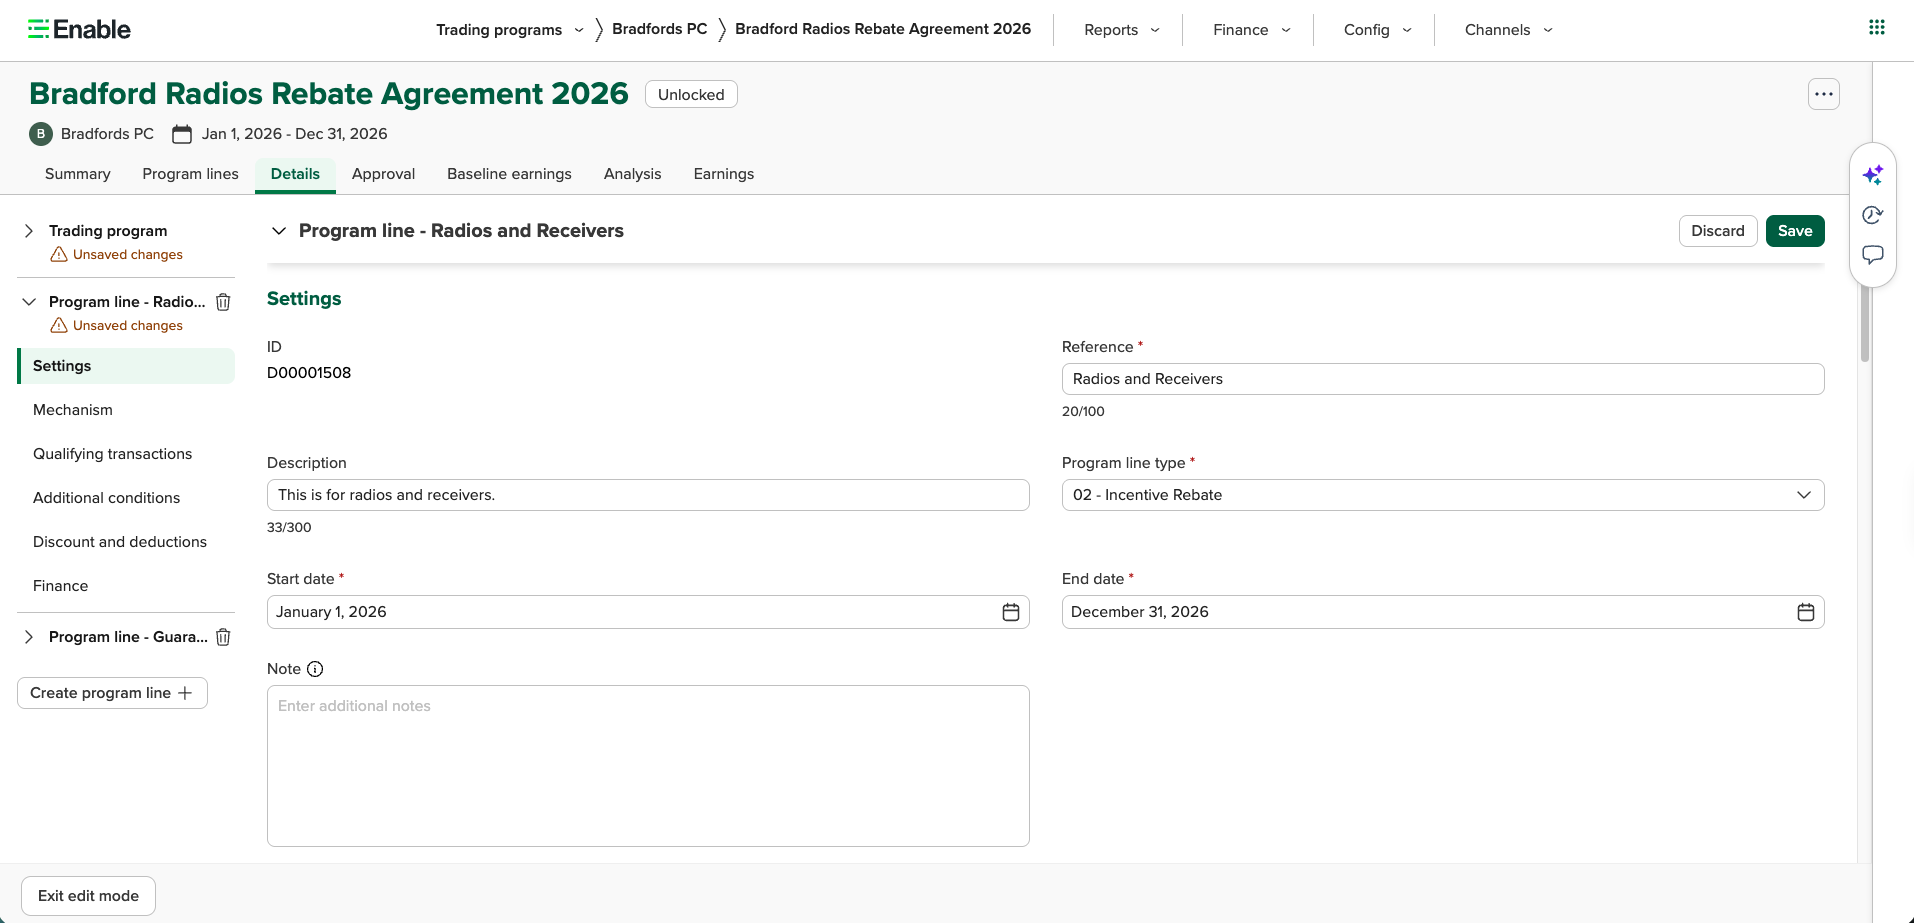Select the Details tab

(295, 174)
